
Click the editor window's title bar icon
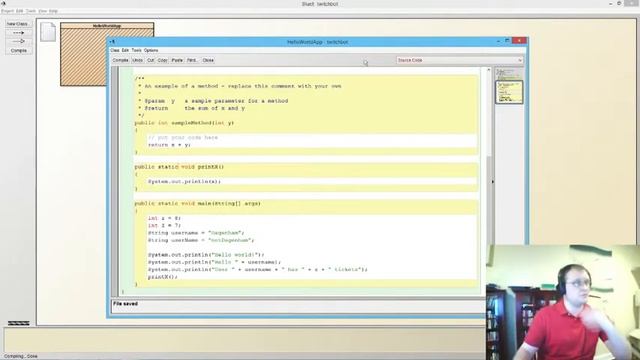pyautogui.click(x=112, y=42)
